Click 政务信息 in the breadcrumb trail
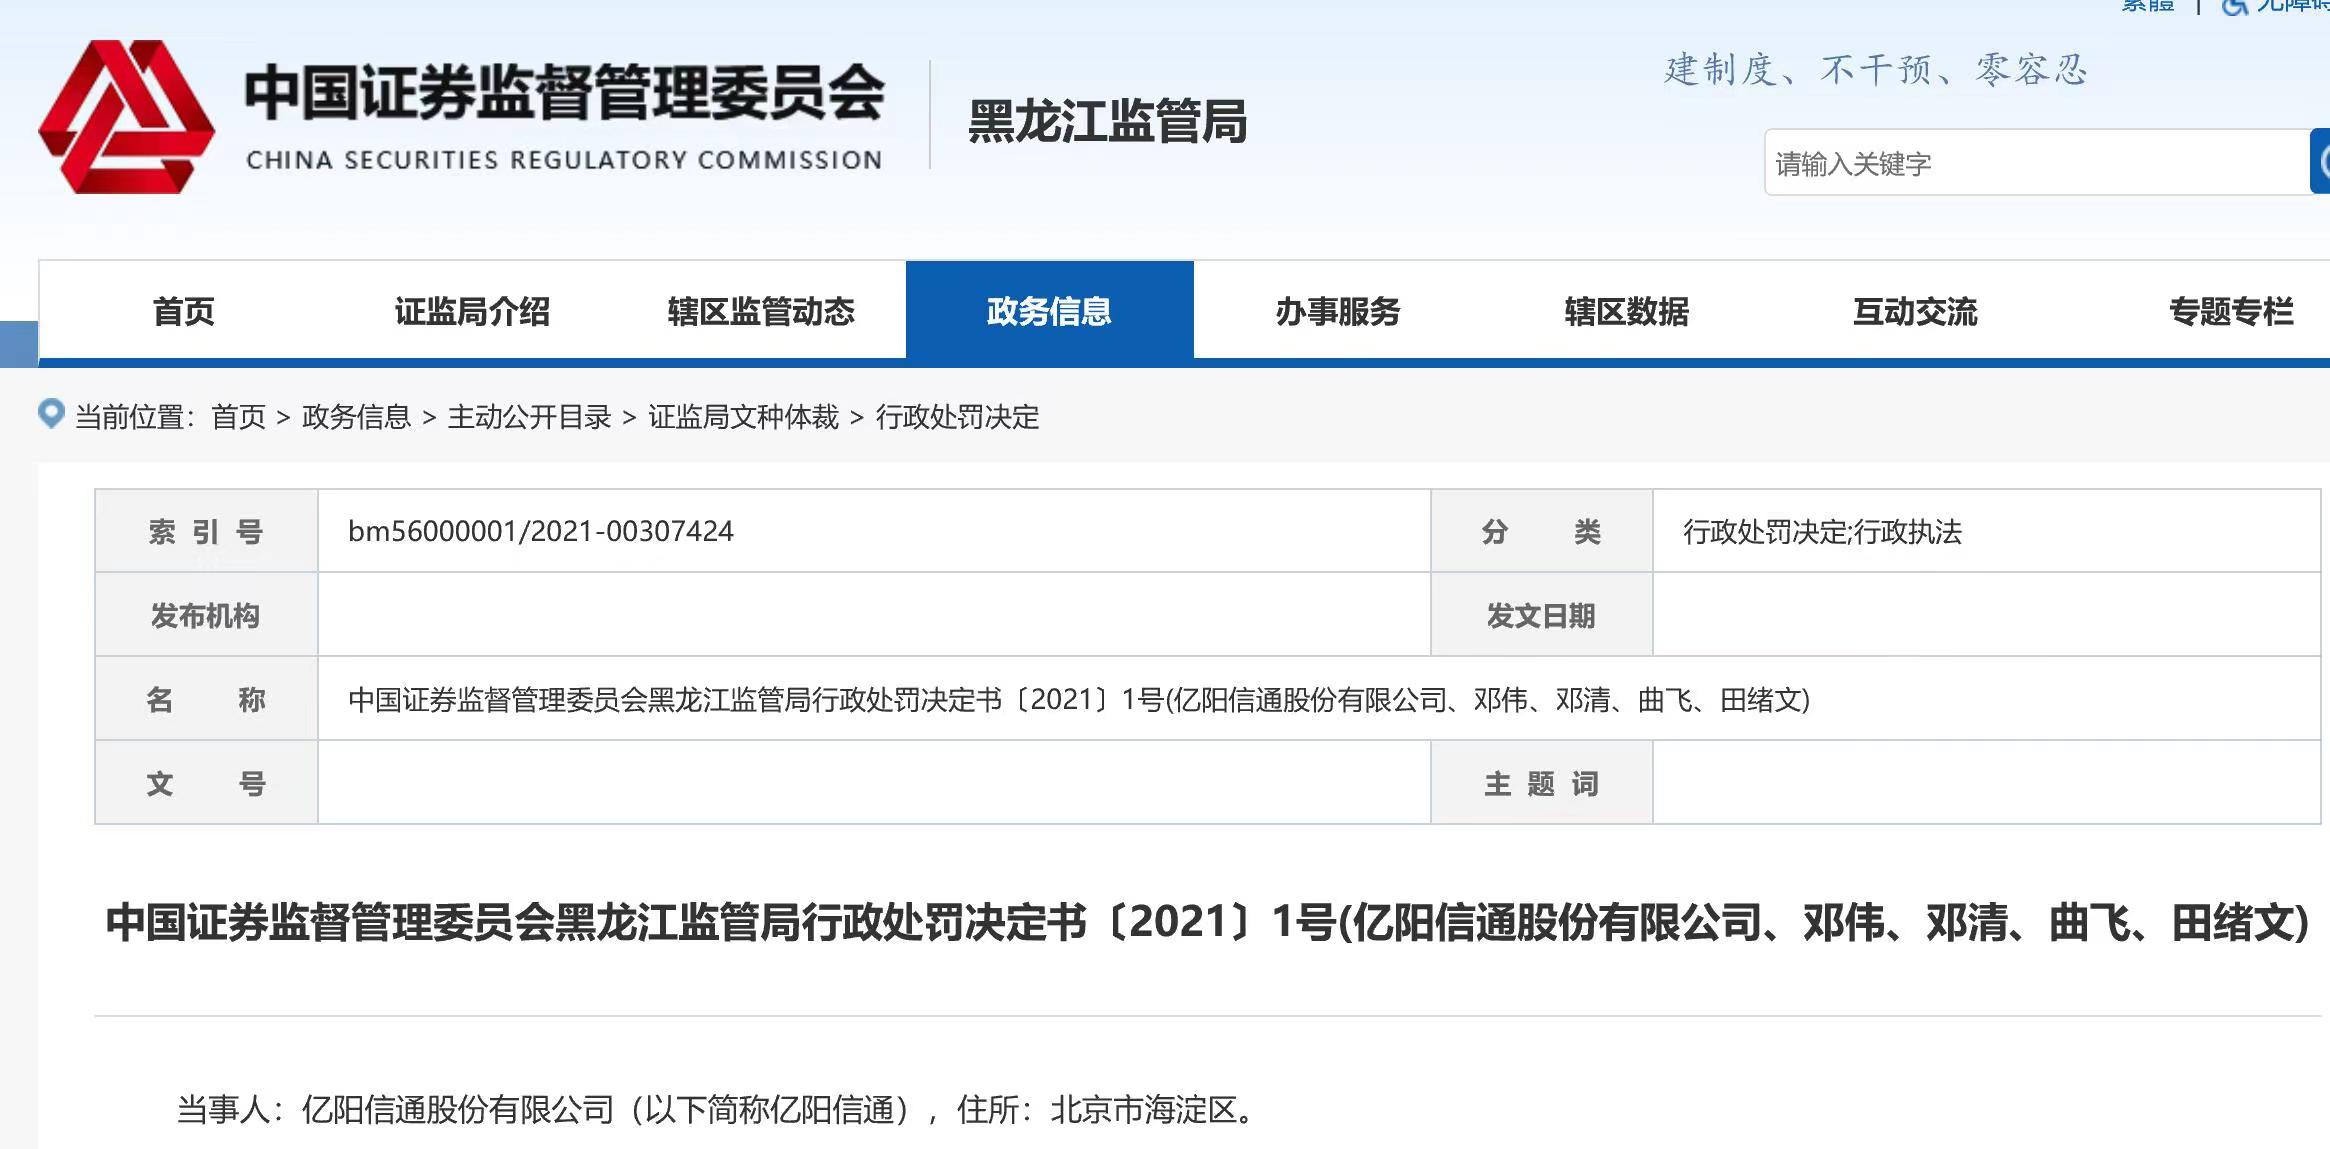The image size is (2330, 1149). [x=356, y=417]
